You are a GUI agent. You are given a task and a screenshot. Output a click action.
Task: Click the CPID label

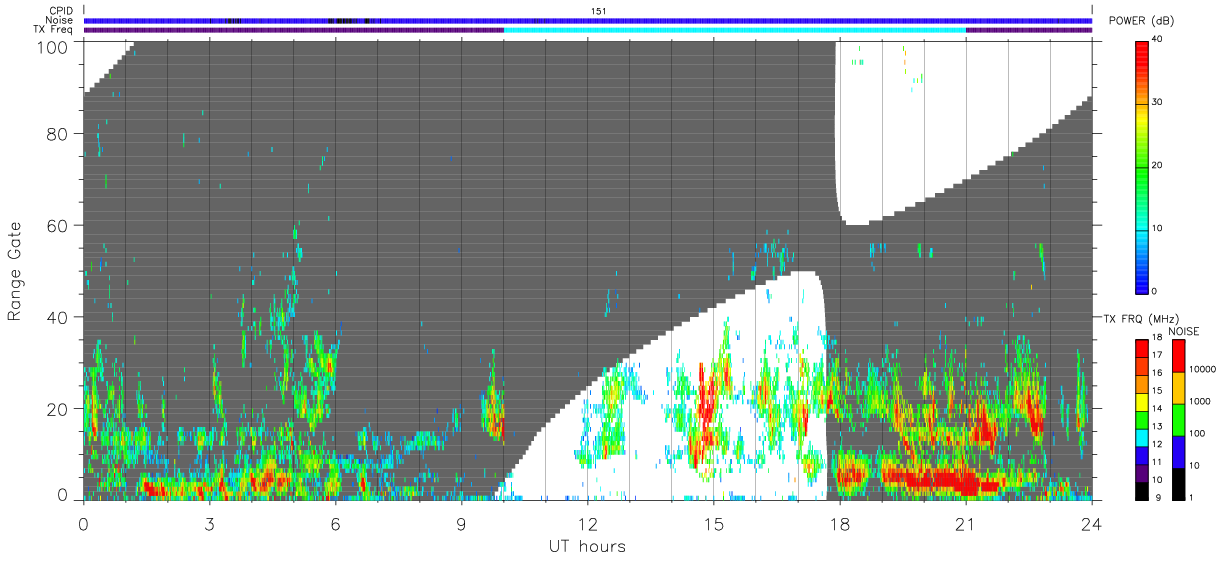[x=61, y=11]
